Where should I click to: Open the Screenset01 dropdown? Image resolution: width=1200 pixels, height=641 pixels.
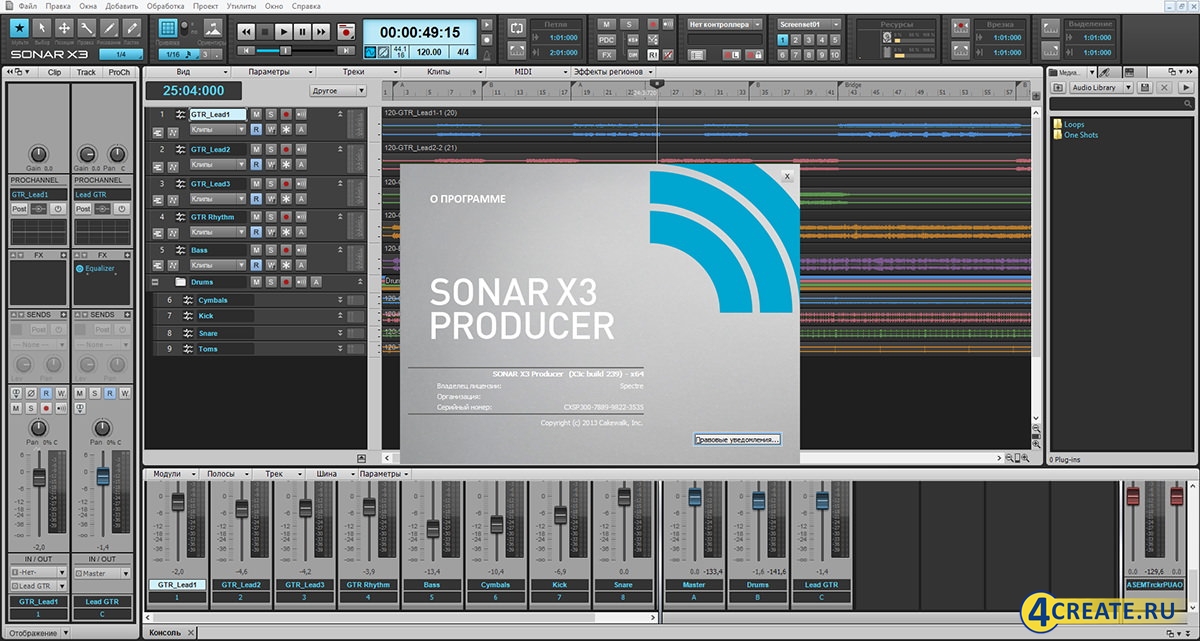click(810, 23)
